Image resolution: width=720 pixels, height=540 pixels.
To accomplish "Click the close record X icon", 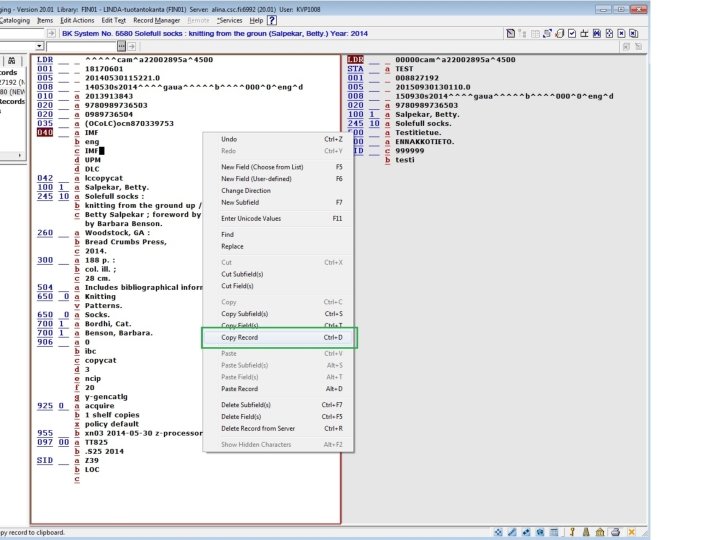I will (621, 34).
